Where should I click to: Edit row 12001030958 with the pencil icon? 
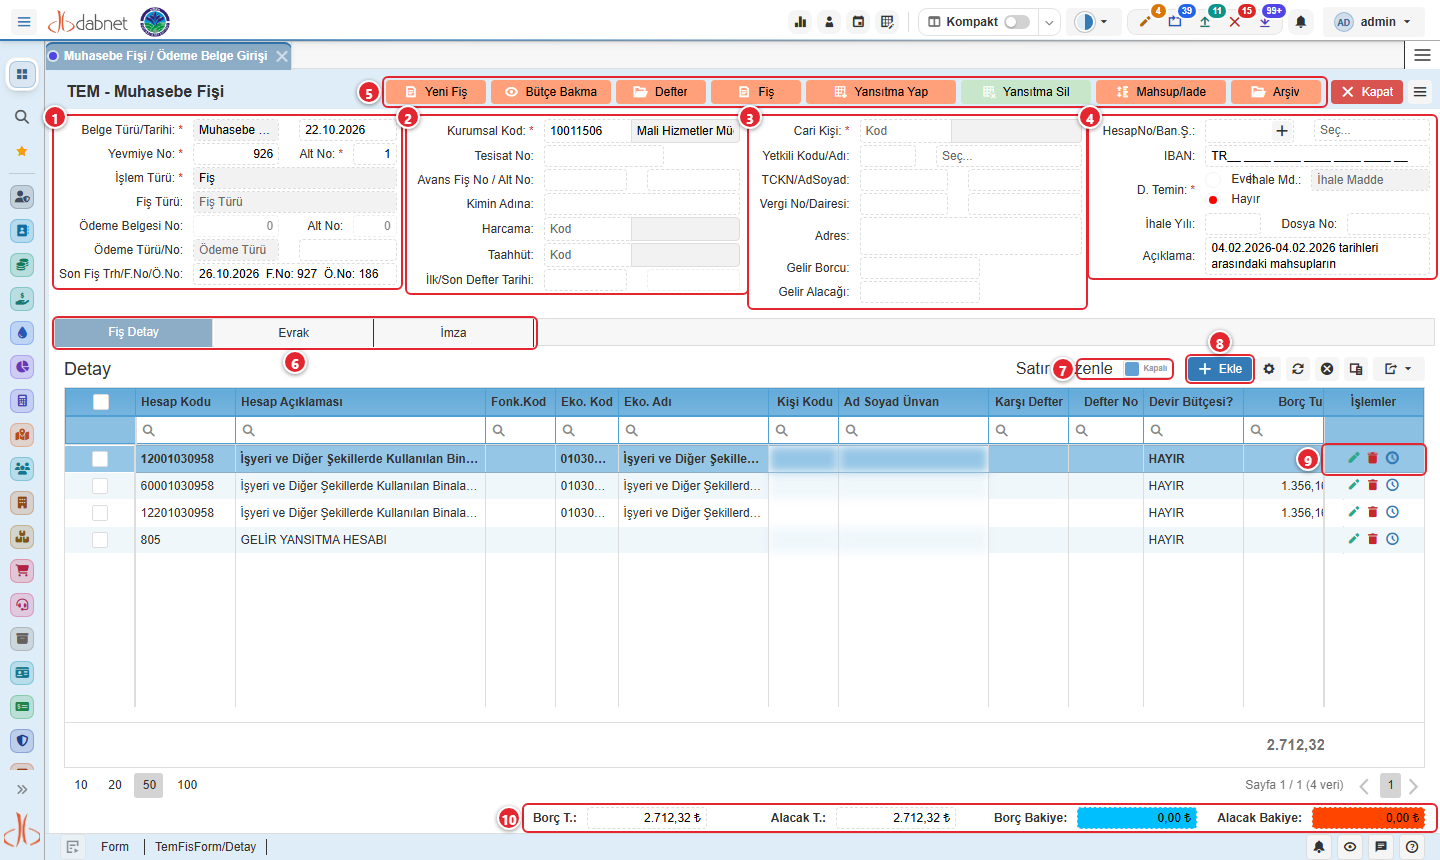[1354, 458]
